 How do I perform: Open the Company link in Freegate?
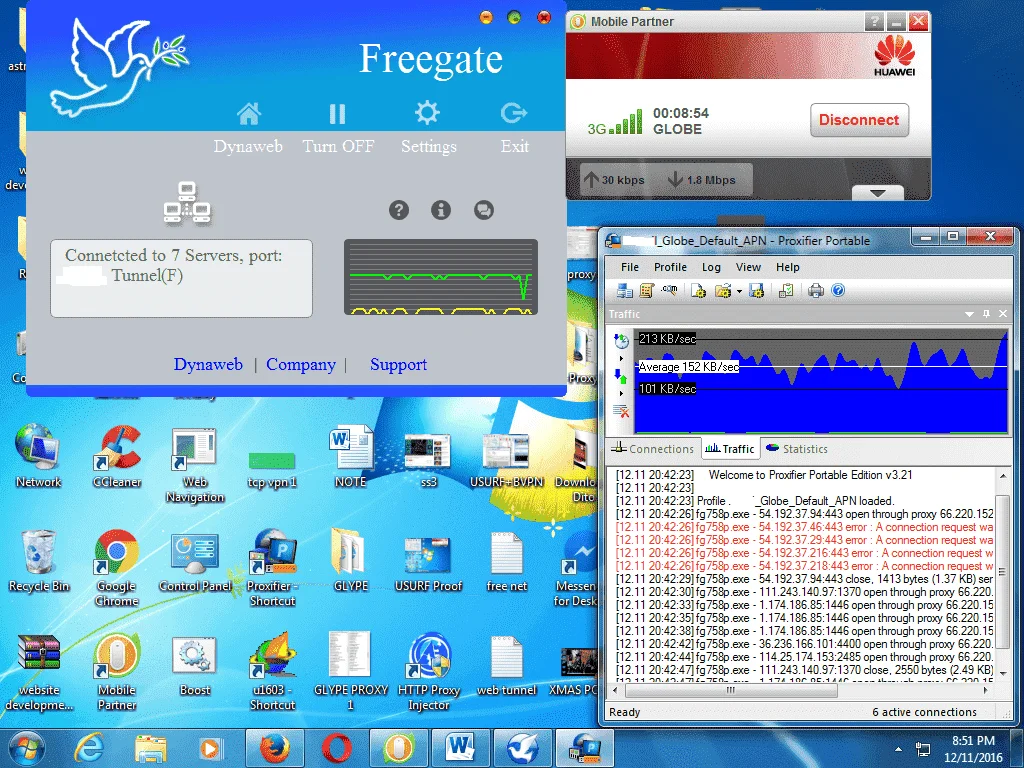pyautogui.click(x=301, y=364)
